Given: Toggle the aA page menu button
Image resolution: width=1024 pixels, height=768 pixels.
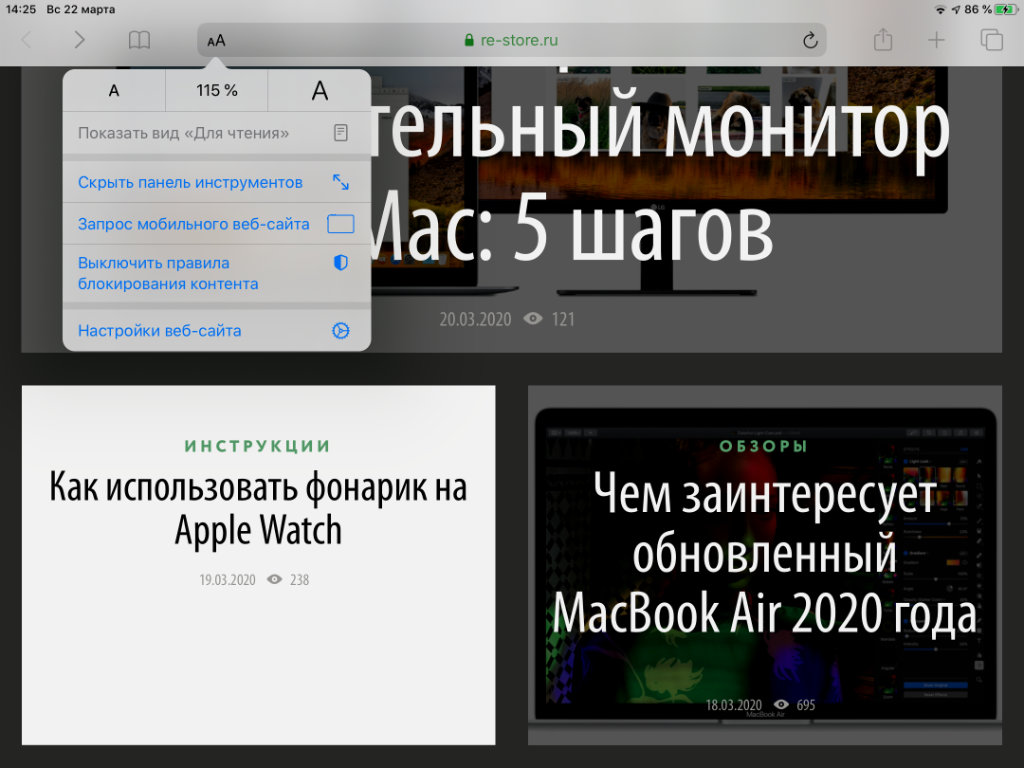Looking at the screenshot, I should pyautogui.click(x=217, y=41).
